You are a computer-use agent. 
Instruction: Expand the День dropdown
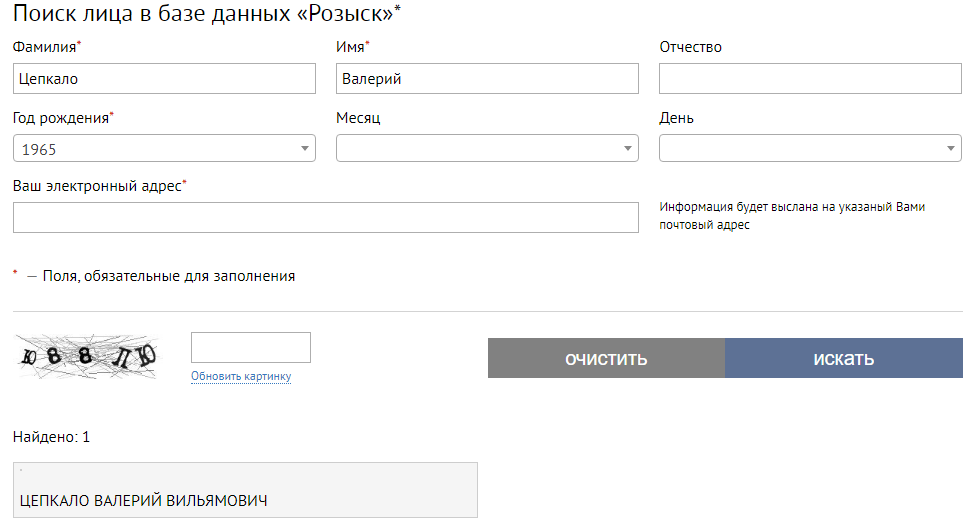810,149
